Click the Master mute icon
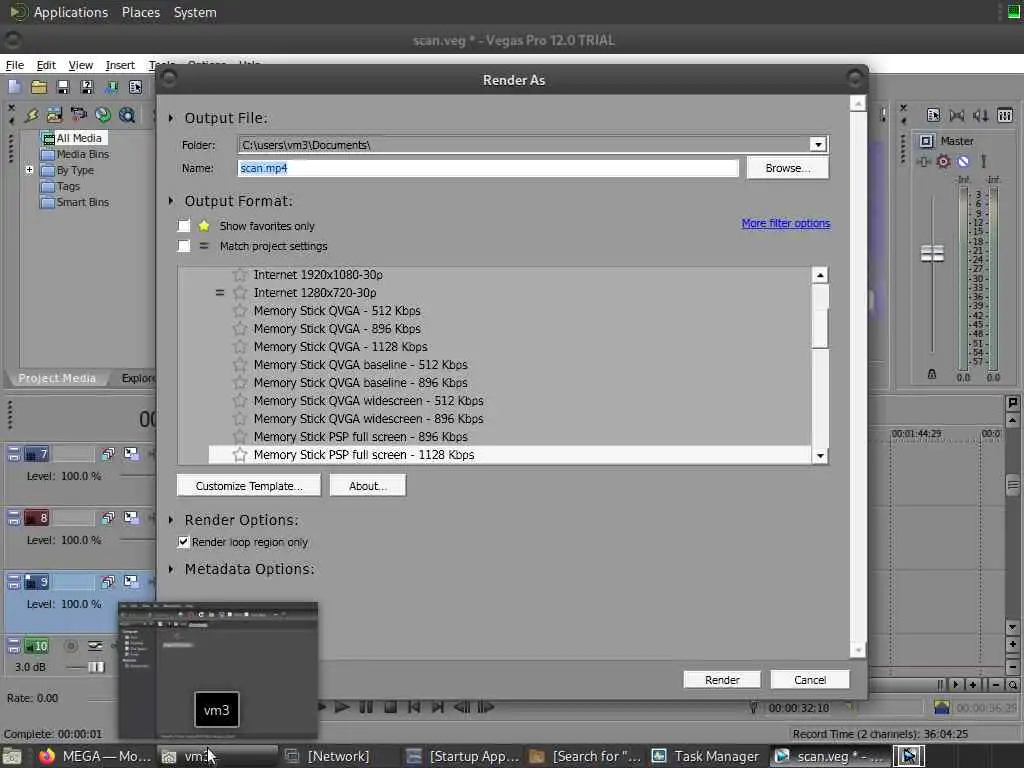 click(x=963, y=161)
